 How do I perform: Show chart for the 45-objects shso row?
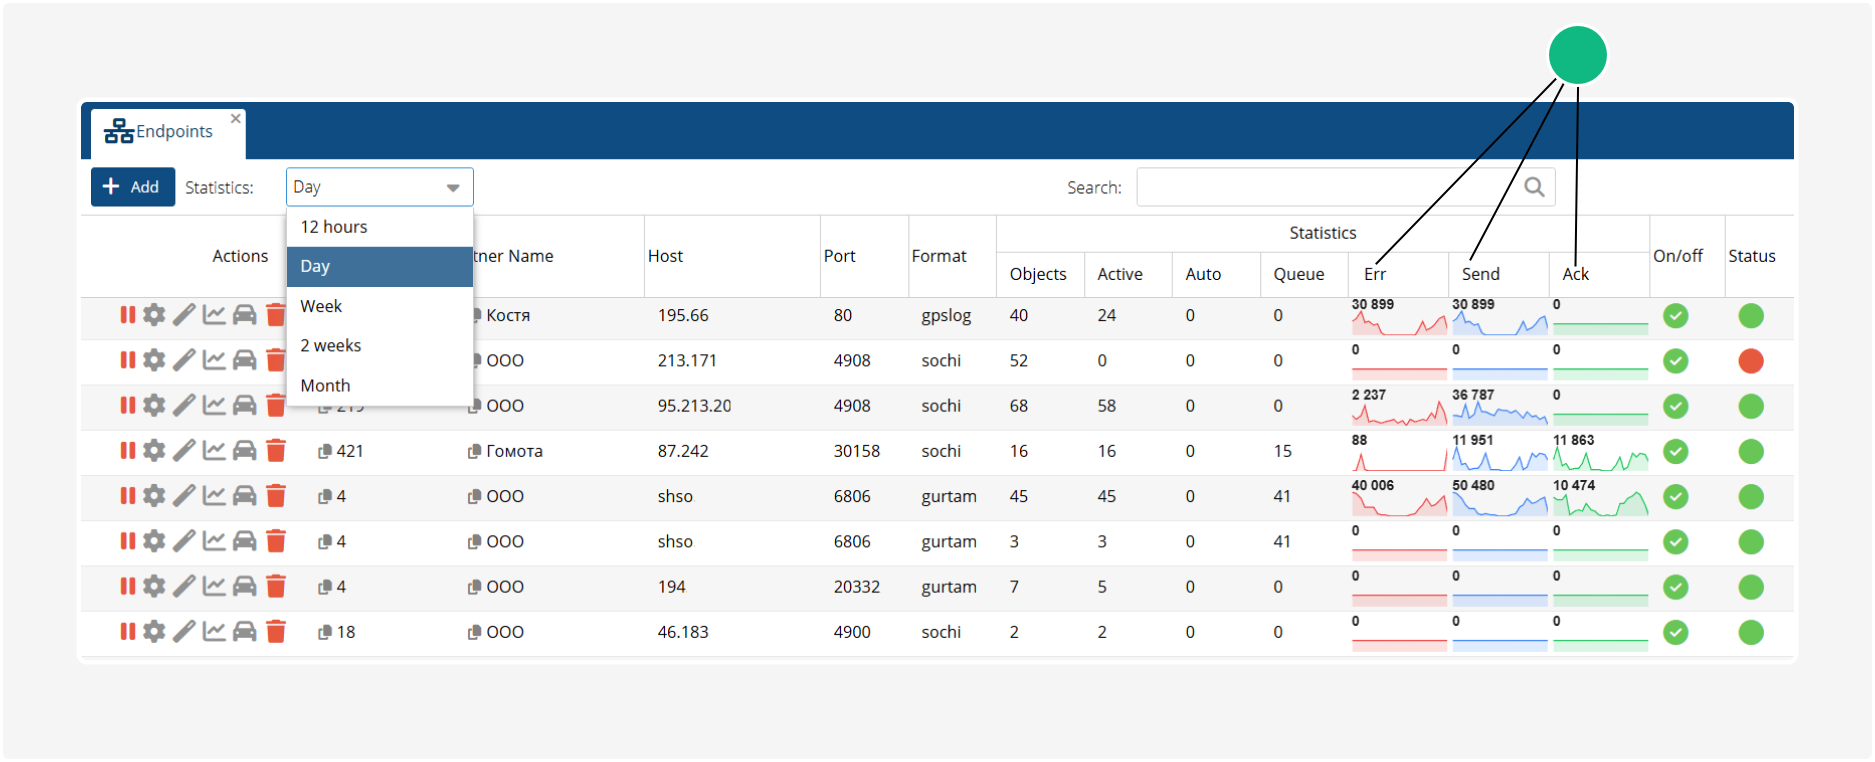[214, 495]
